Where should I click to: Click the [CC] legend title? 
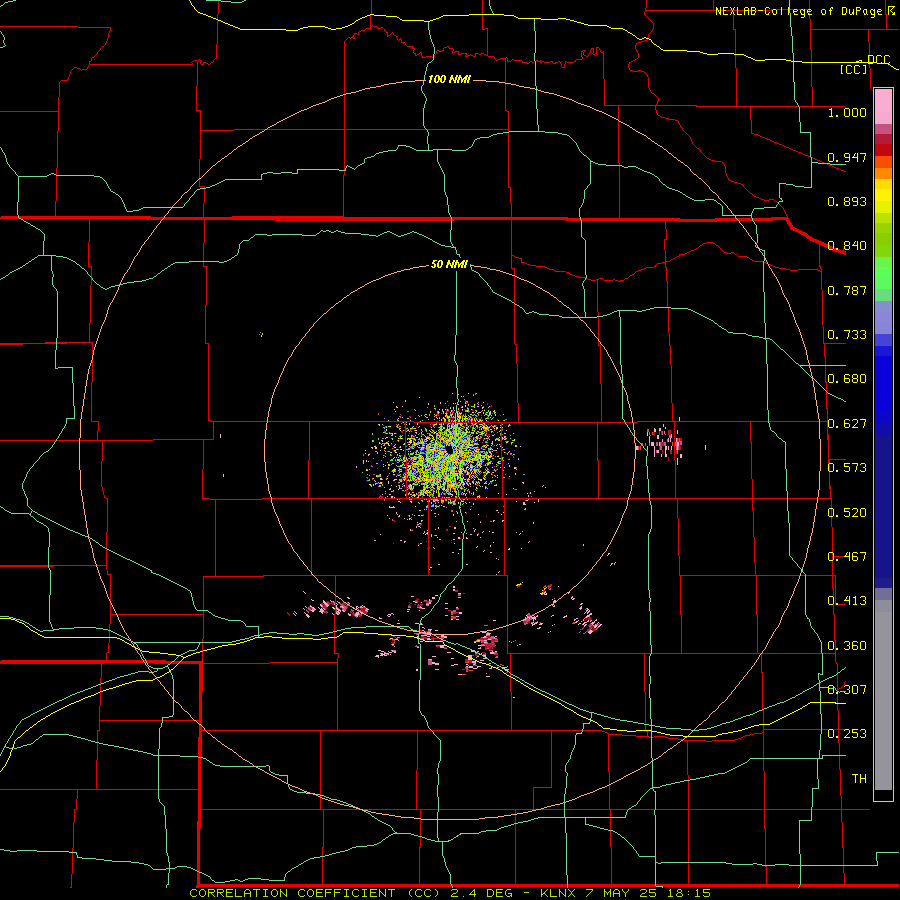[854, 69]
